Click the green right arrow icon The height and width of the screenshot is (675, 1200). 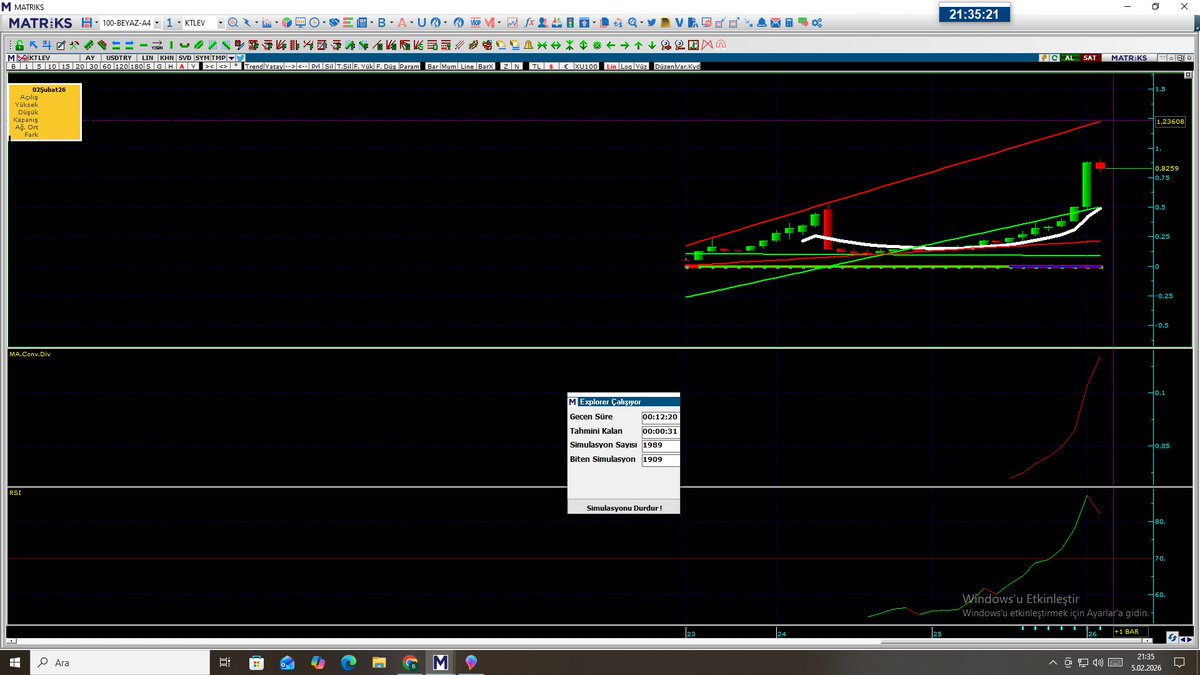[625, 45]
